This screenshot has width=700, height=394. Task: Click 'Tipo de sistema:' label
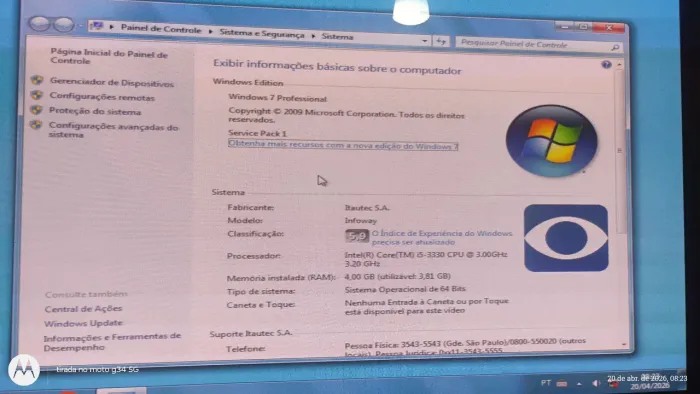[x=261, y=291]
